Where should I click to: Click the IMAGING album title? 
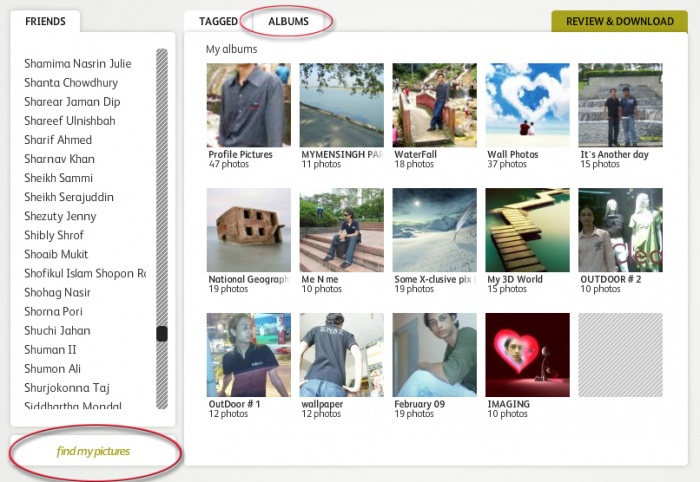[x=508, y=404]
